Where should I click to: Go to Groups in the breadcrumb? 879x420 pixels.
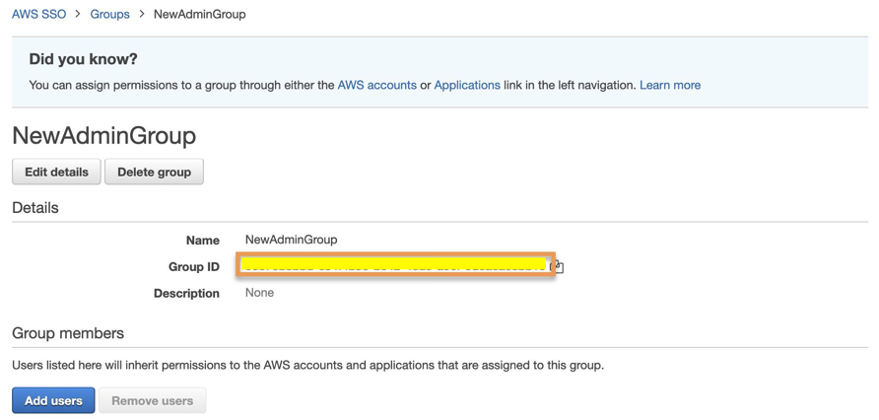(110, 14)
